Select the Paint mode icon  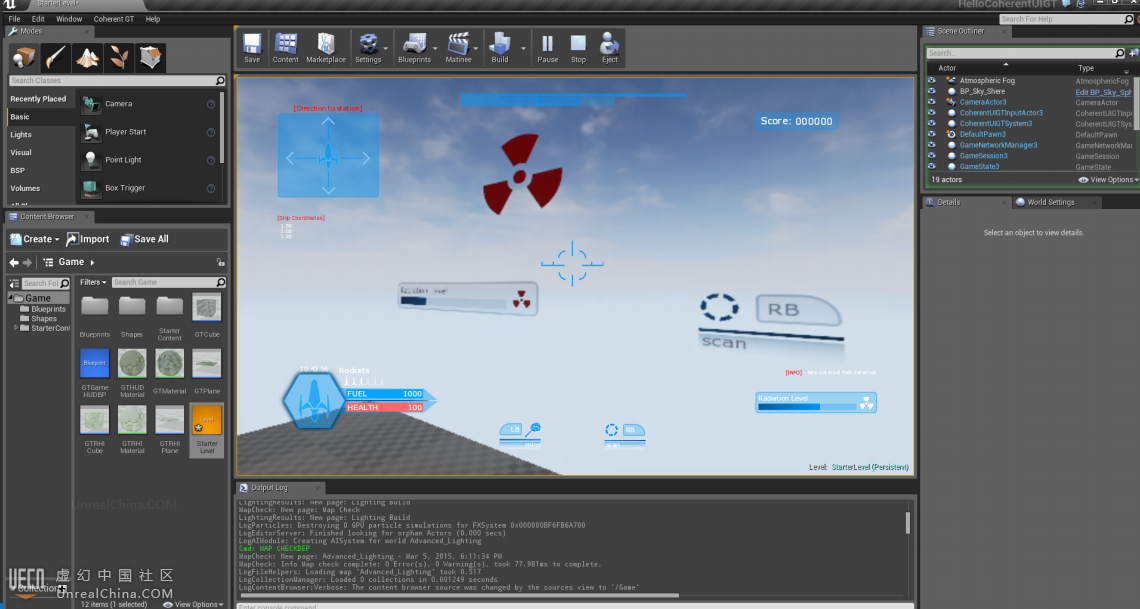pyautogui.click(x=56, y=58)
